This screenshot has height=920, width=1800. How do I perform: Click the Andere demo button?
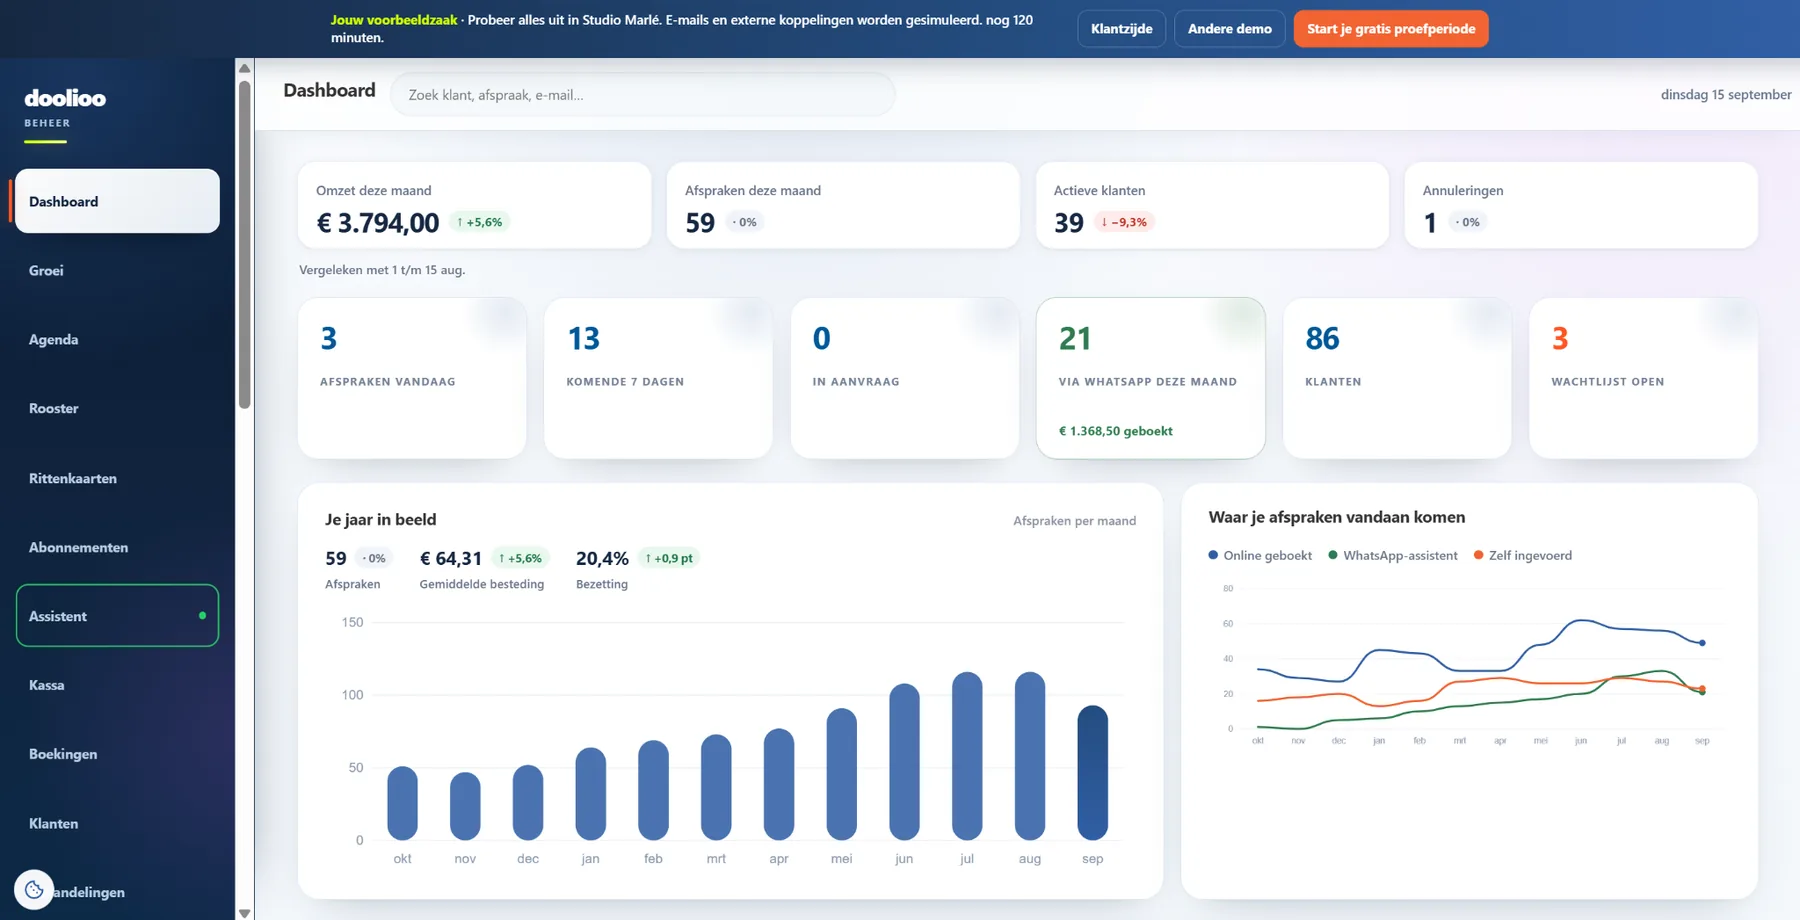click(x=1229, y=29)
